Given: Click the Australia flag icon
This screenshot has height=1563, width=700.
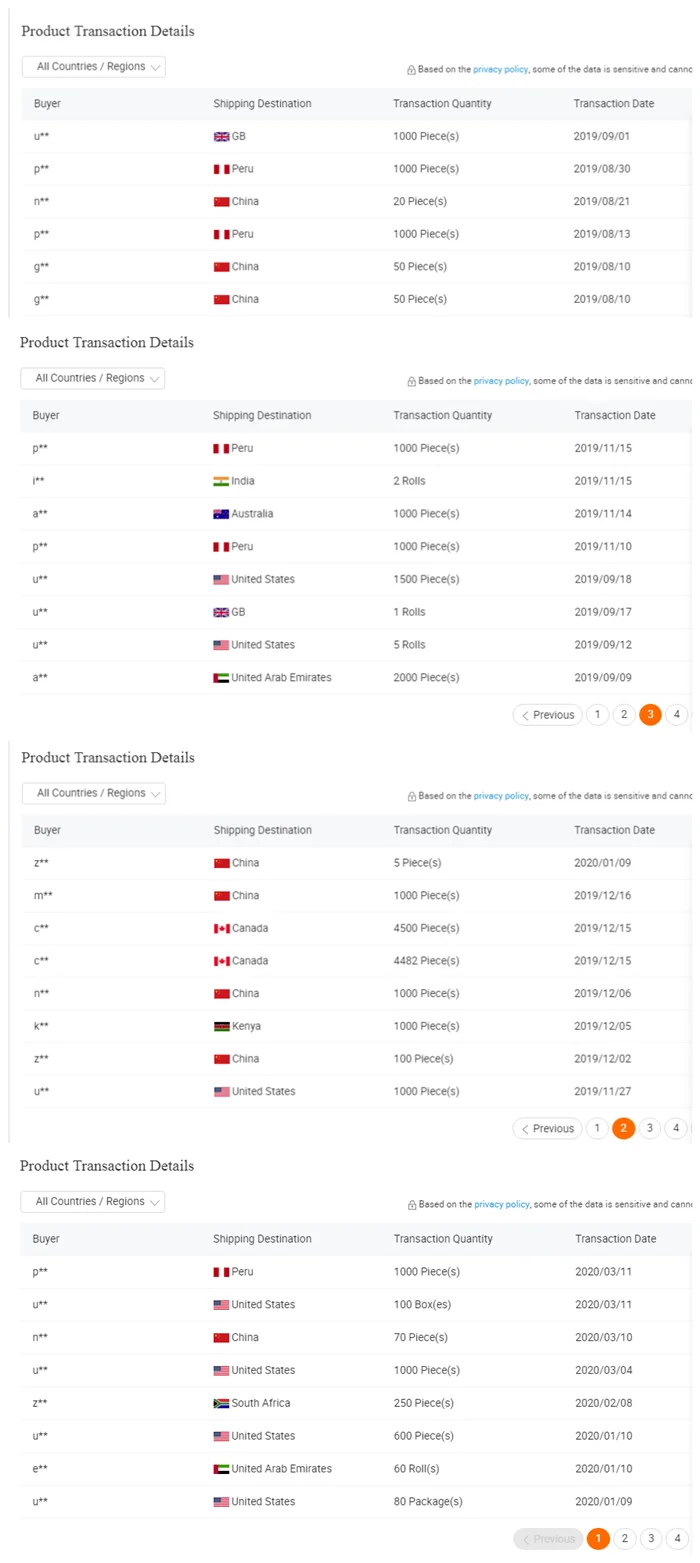Looking at the screenshot, I should (x=221, y=514).
